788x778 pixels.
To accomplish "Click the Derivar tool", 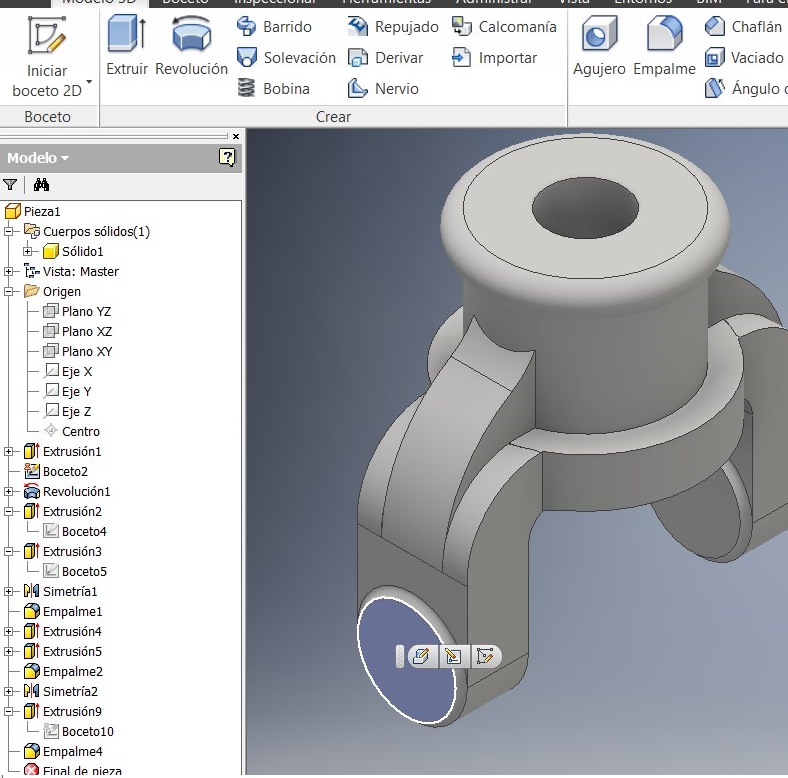I will pos(385,58).
